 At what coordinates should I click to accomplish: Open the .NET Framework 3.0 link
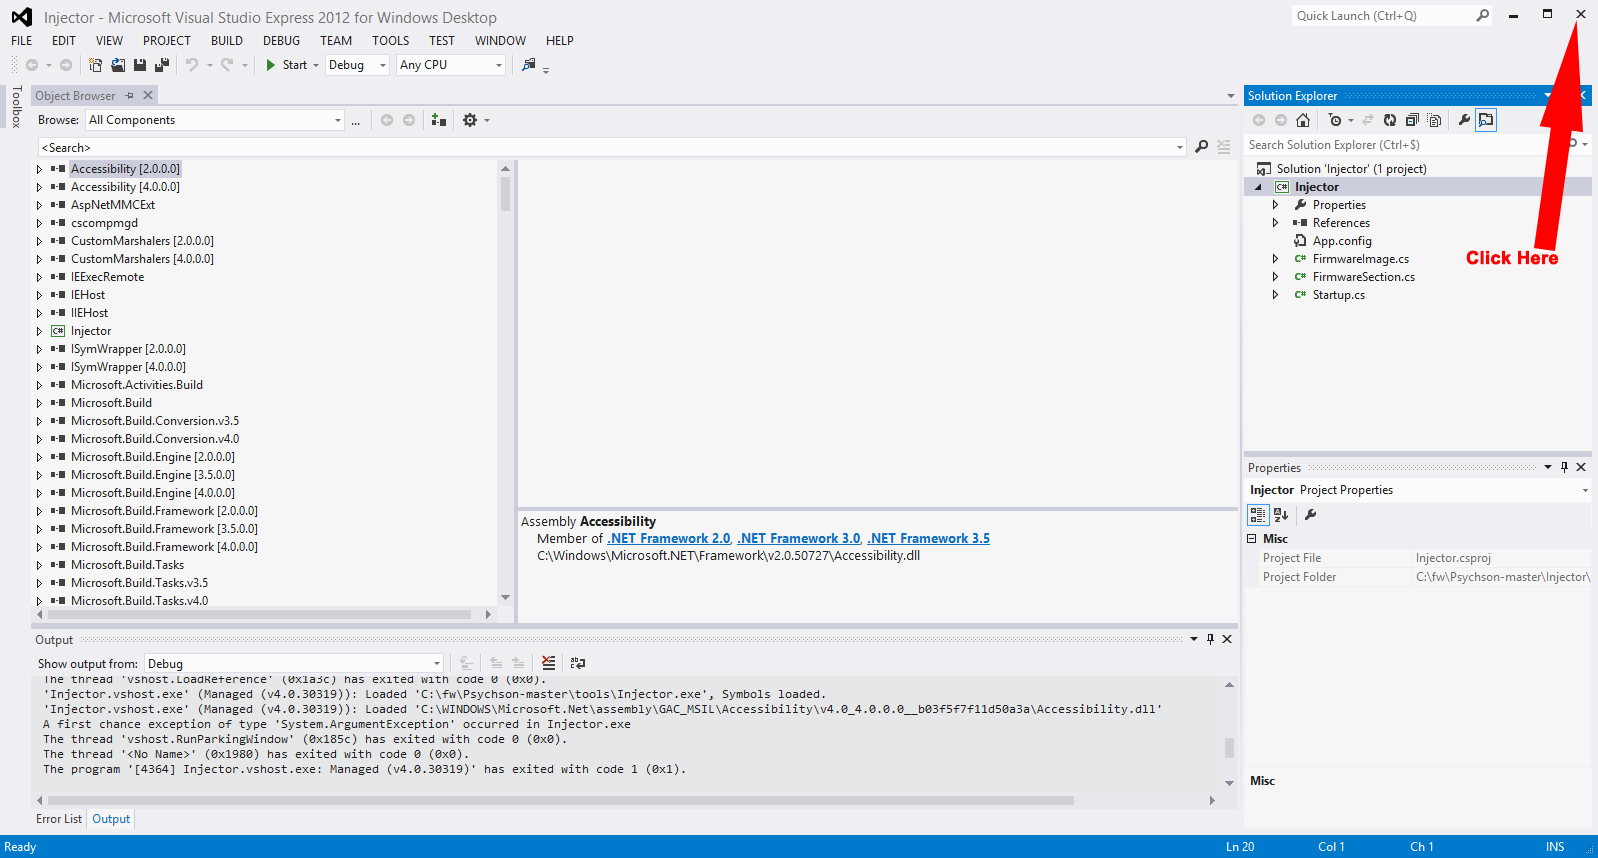point(799,538)
